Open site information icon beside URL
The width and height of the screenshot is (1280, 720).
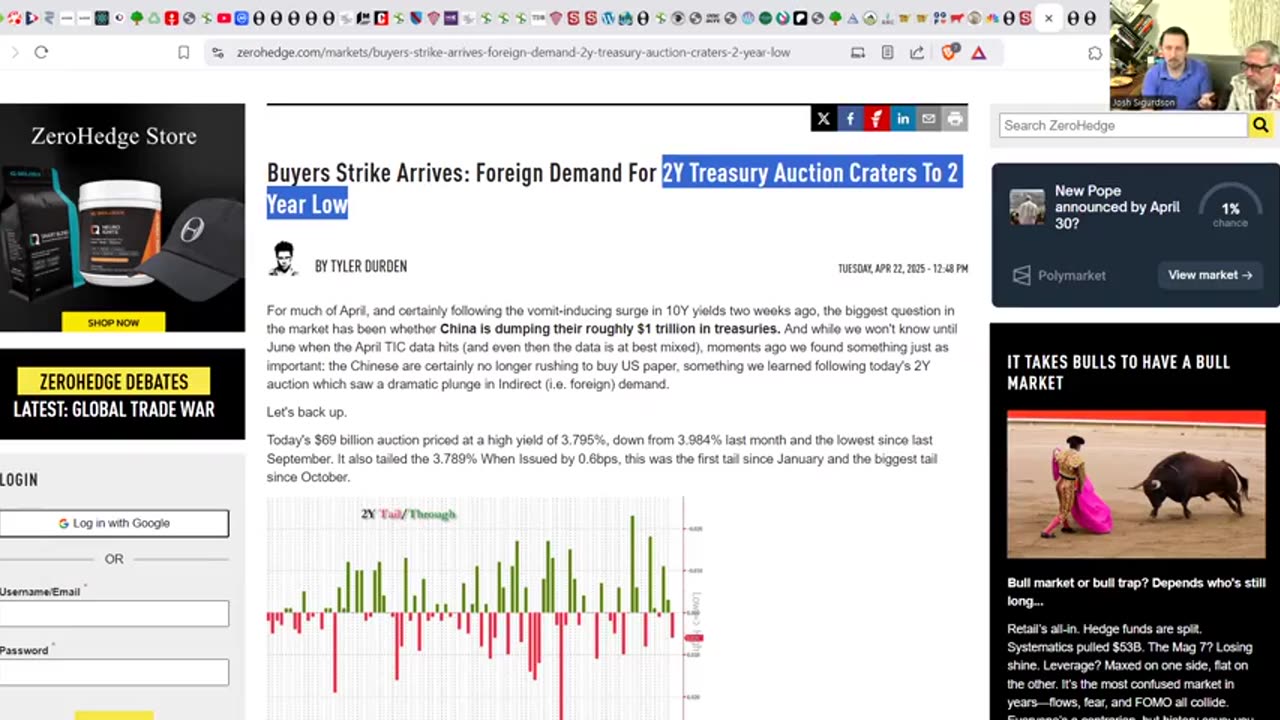click(x=218, y=52)
